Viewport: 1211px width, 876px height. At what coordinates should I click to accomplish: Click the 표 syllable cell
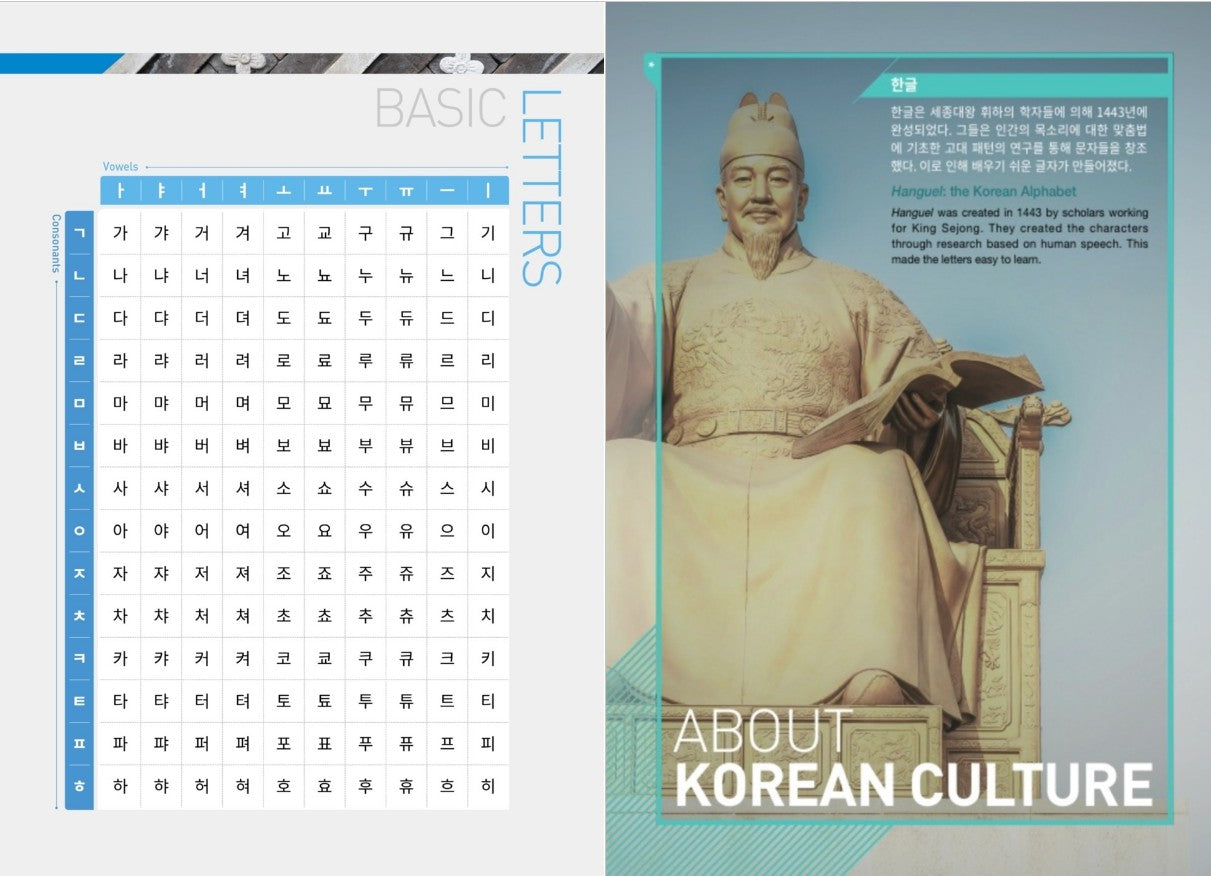324,744
